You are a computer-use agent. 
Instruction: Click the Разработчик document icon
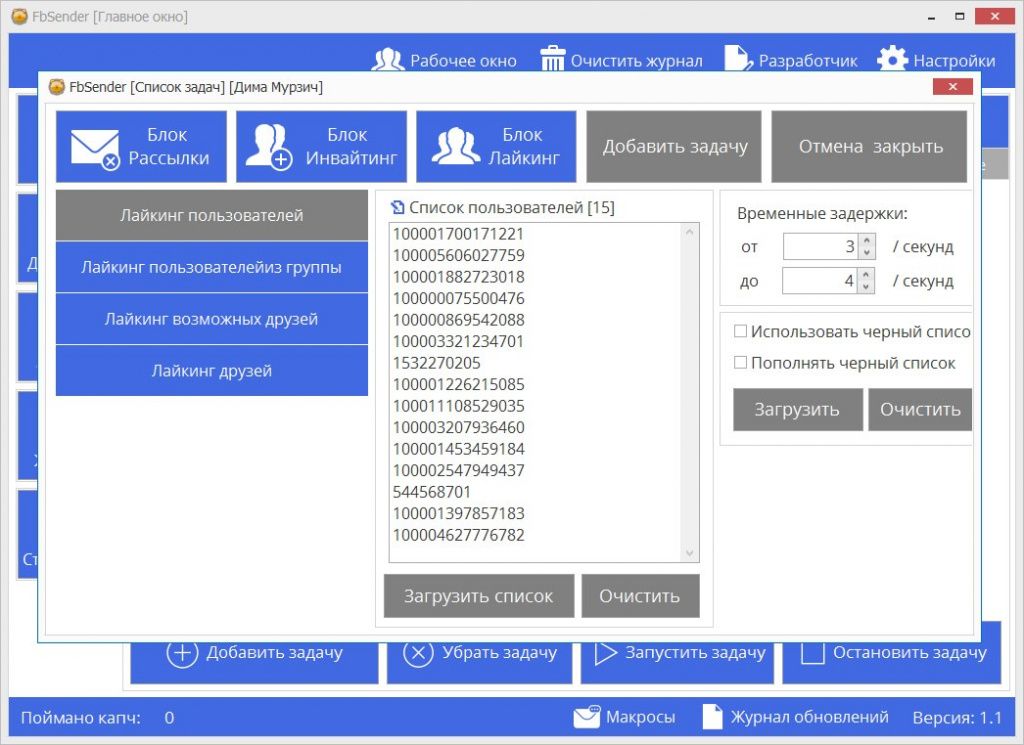tap(739, 58)
